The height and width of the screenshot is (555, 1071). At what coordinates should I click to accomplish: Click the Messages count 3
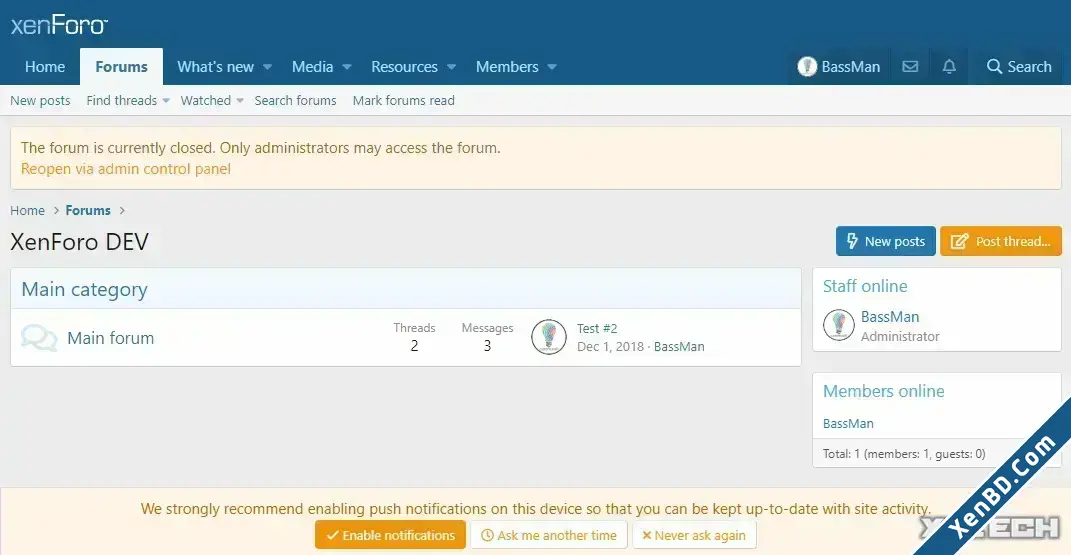487,346
